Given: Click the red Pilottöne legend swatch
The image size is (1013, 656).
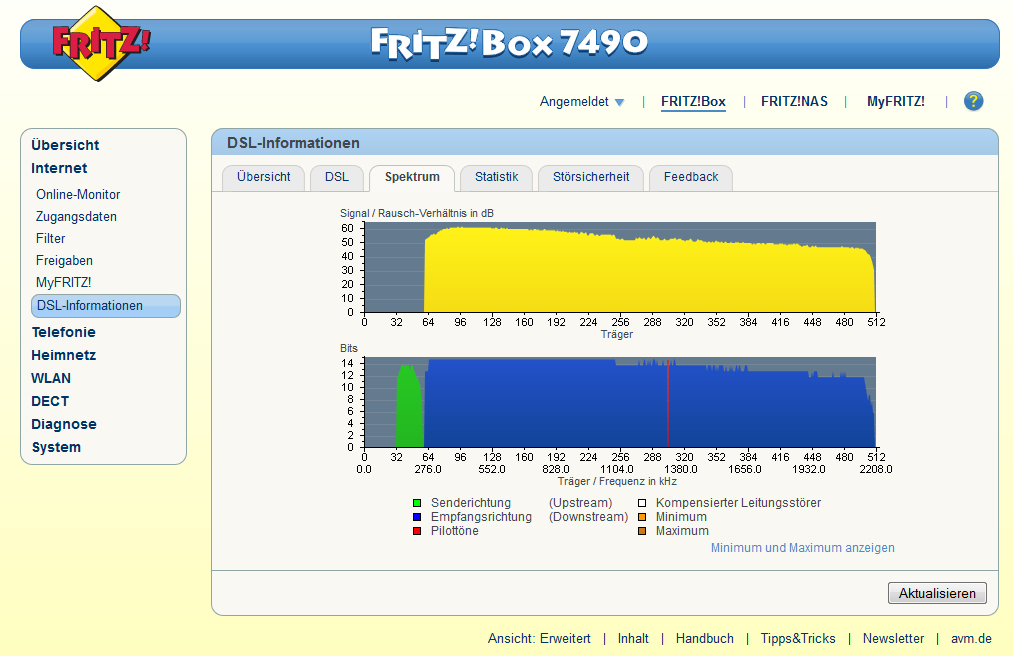Looking at the screenshot, I should pos(417,531).
